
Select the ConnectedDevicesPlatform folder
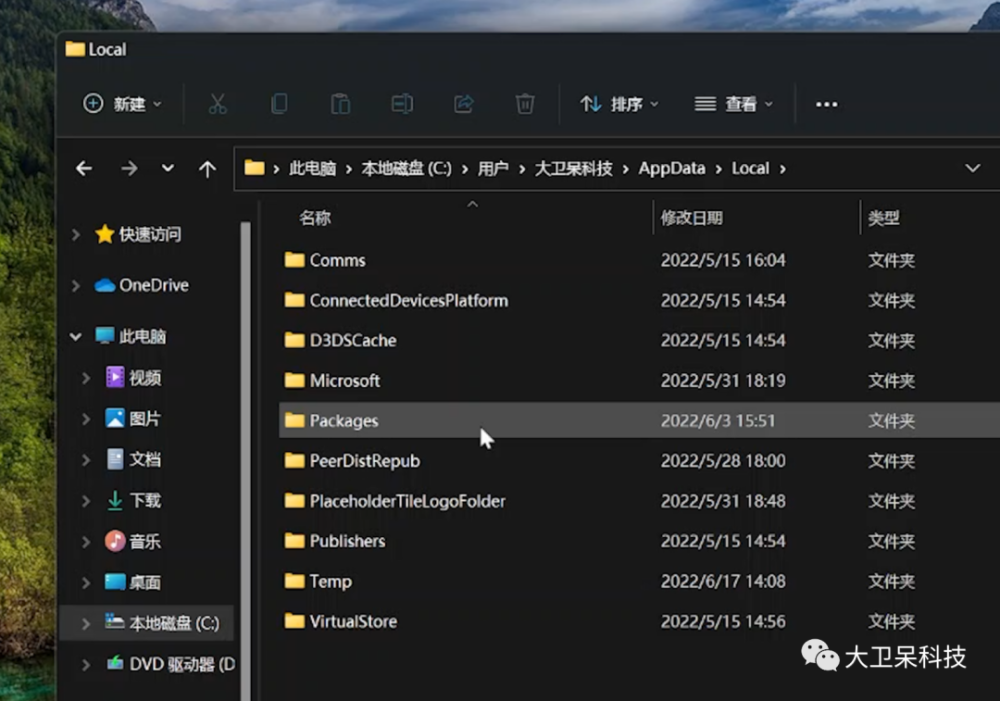pyautogui.click(x=639, y=300)
